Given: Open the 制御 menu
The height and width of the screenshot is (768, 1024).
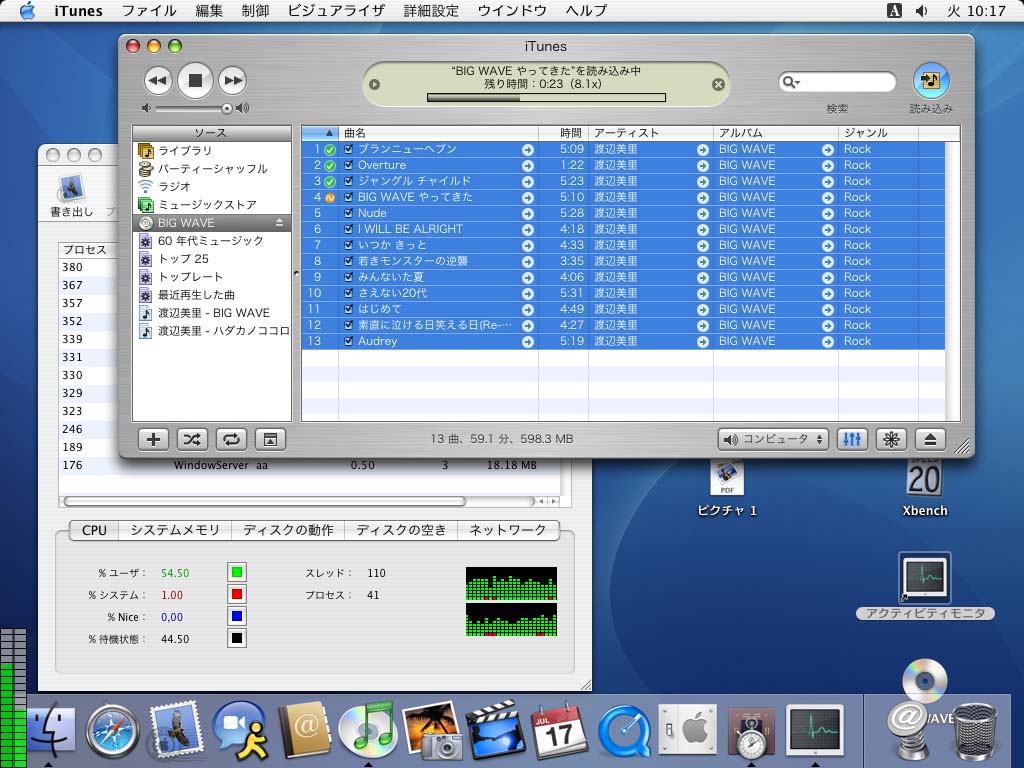Looking at the screenshot, I should [255, 10].
